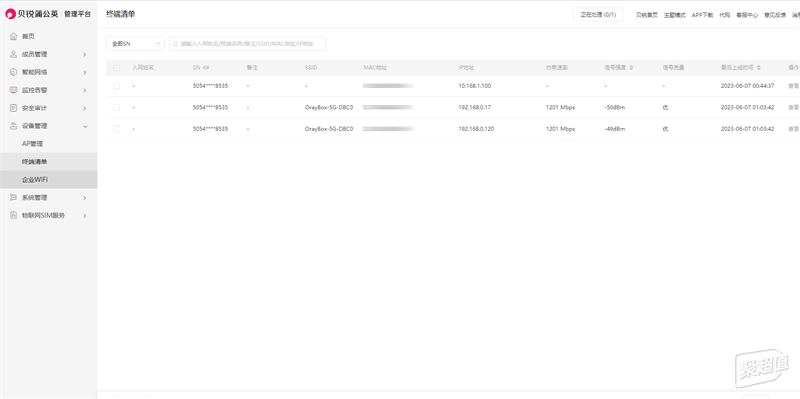Open the APP下载 link
The height and width of the screenshot is (399, 800).
(702, 15)
